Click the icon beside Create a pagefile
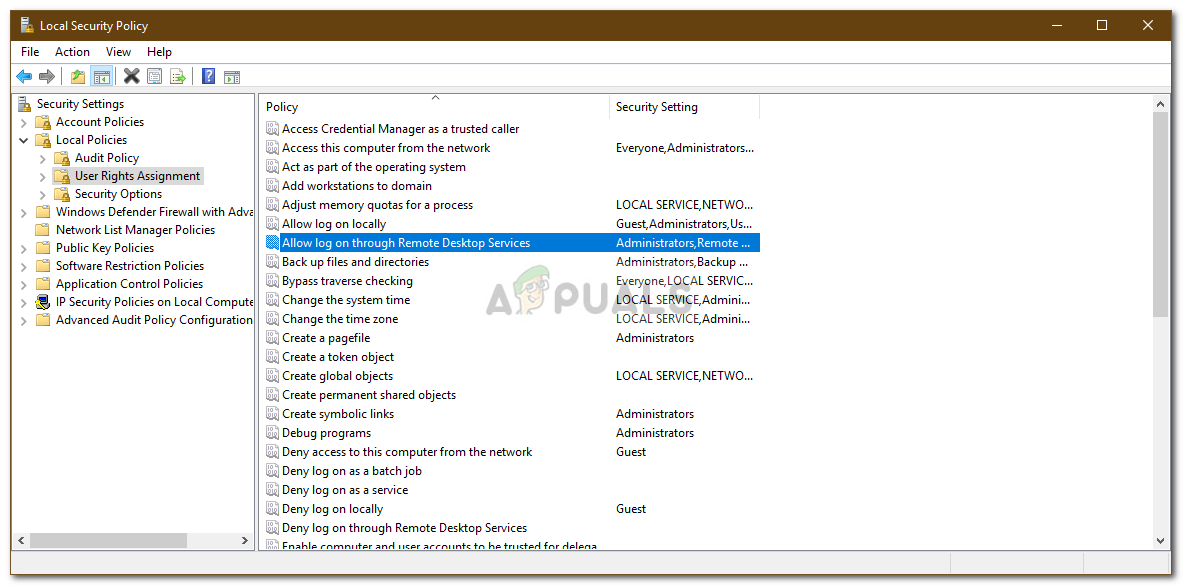 pyautogui.click(x=272, y=338)
